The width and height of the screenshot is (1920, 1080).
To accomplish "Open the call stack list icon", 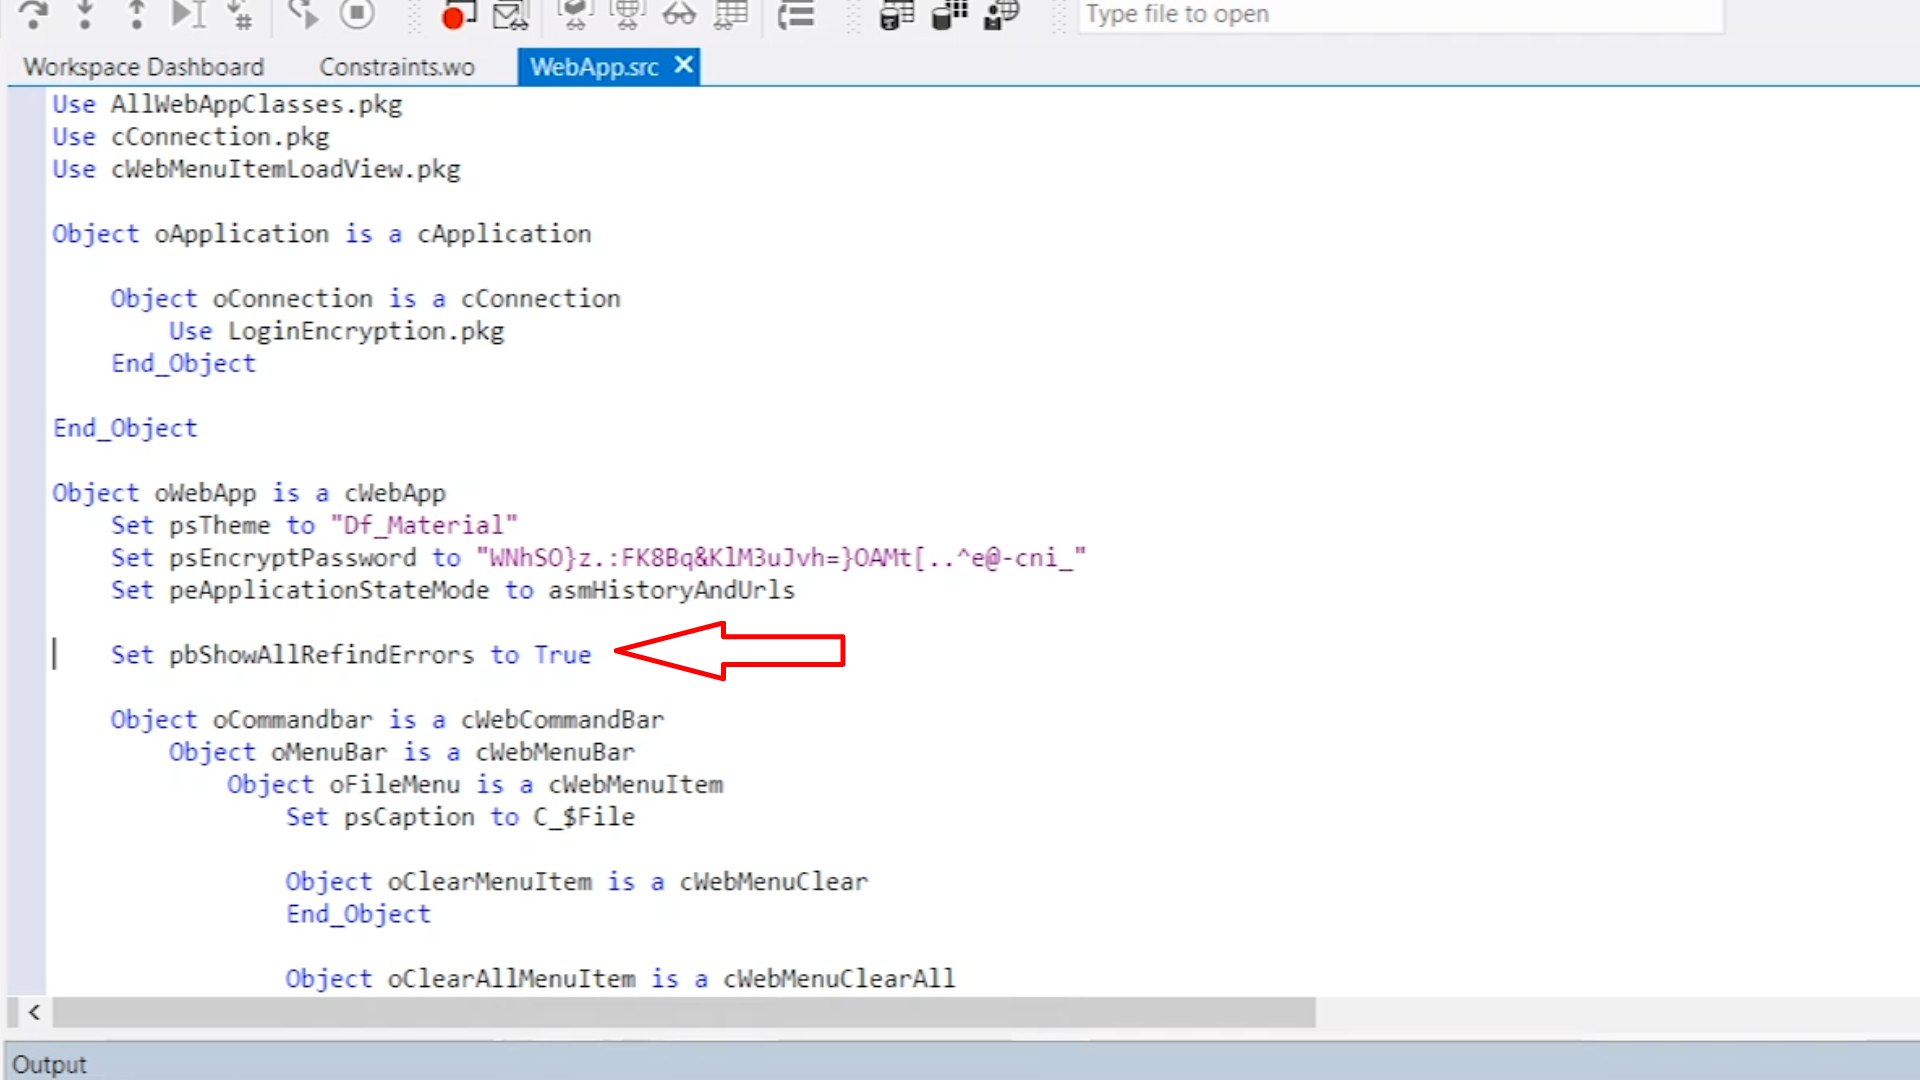I will 797,14.
